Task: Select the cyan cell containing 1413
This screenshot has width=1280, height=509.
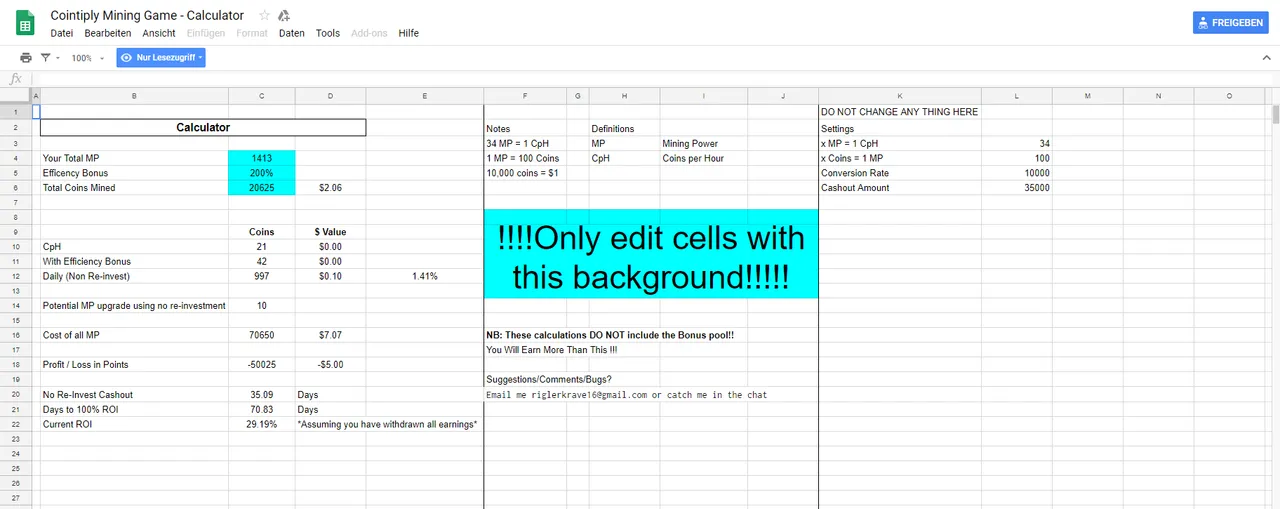Action: point(262,158)
